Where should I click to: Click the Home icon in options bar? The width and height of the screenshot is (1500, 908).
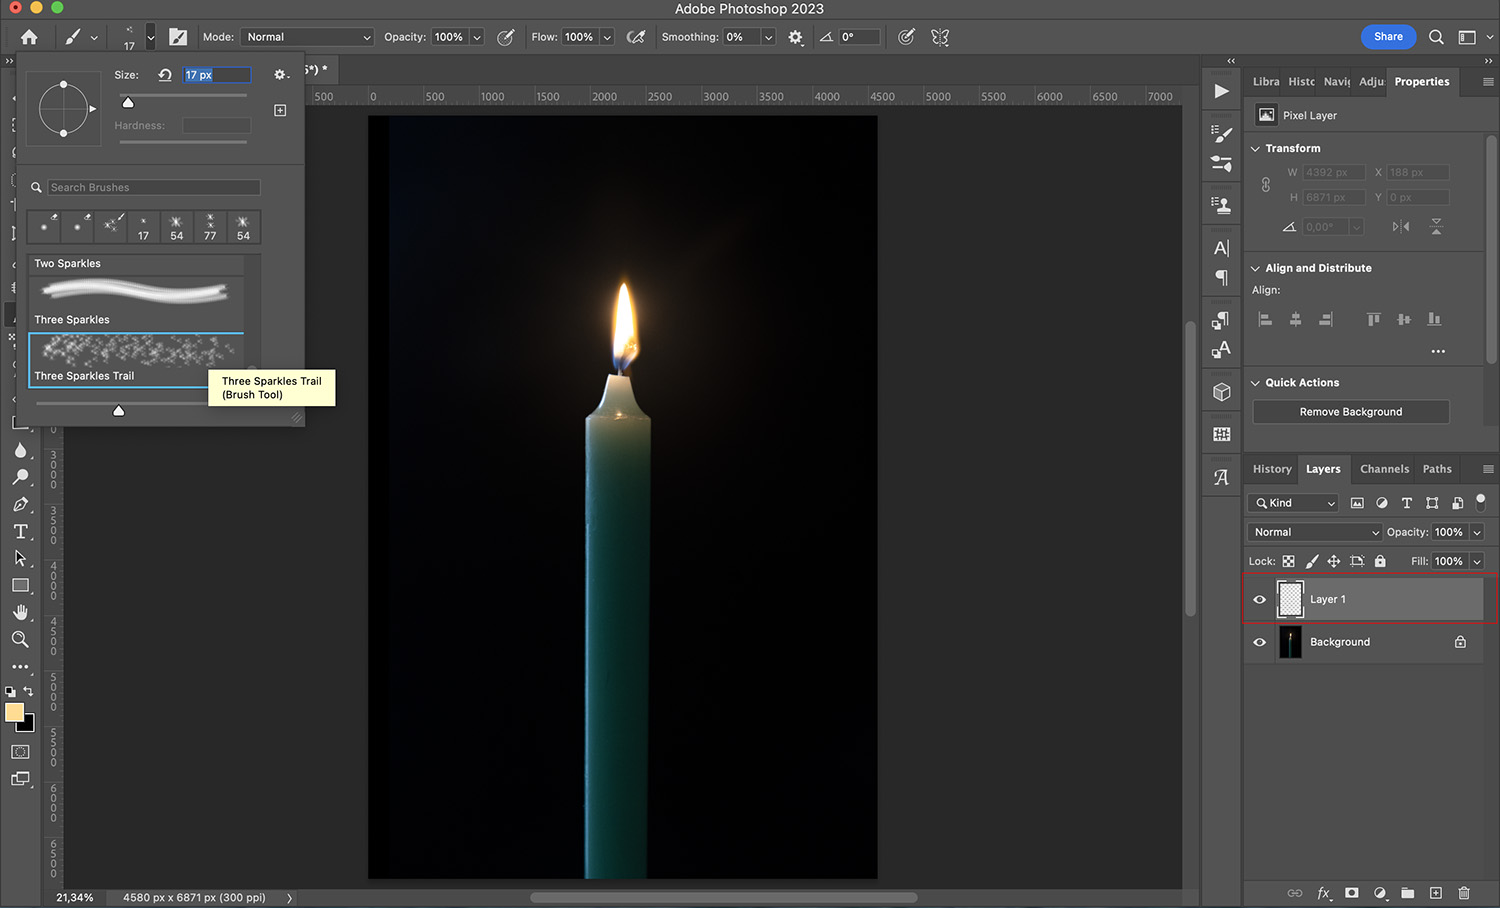click(29, 37)
